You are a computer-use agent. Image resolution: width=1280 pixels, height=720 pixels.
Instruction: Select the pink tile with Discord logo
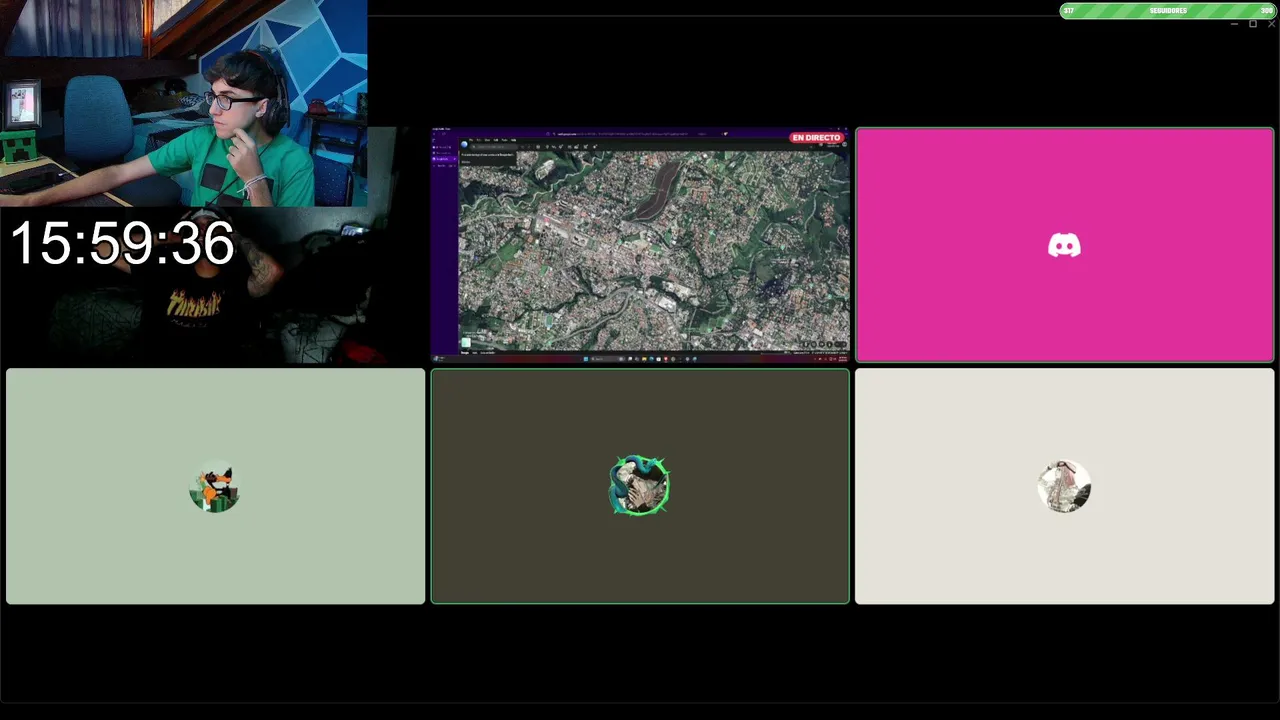coord(1065,245)
